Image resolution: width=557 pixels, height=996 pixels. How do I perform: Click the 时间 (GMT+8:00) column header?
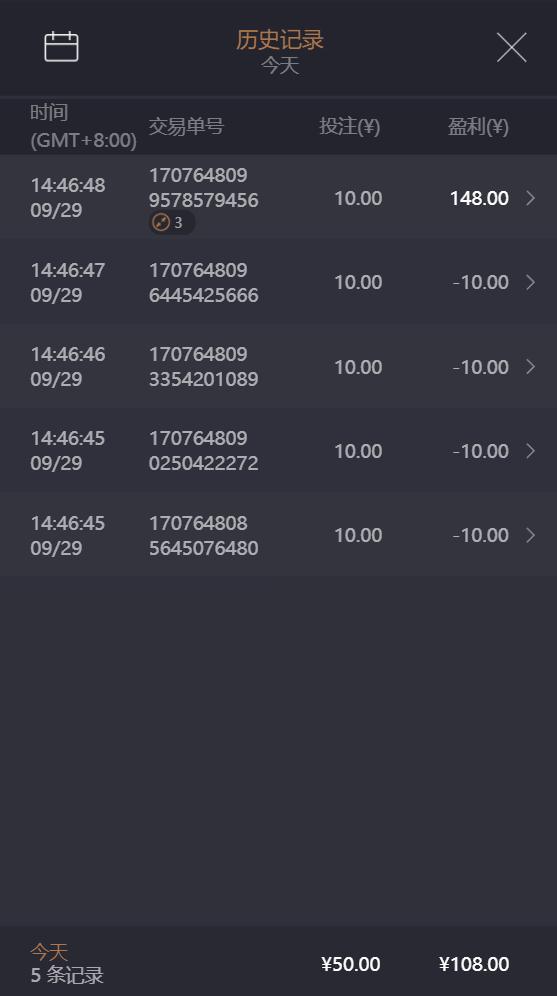(83, 126)
